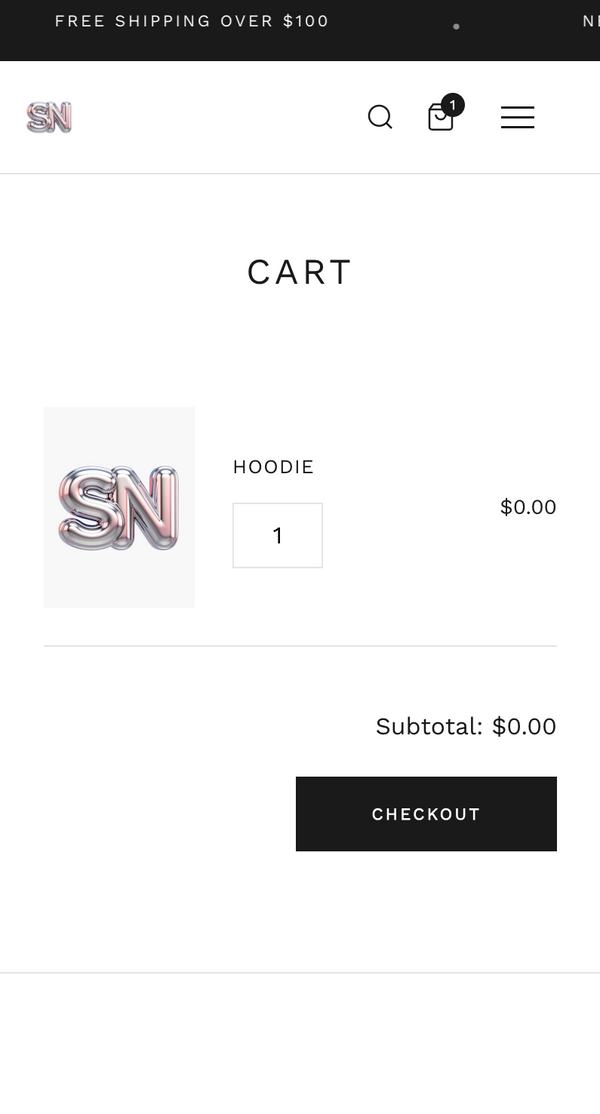This screenshot has width=600, height=1114.
Task: Open the SN hoodie product thumbnail
Action: coord(119,507)
